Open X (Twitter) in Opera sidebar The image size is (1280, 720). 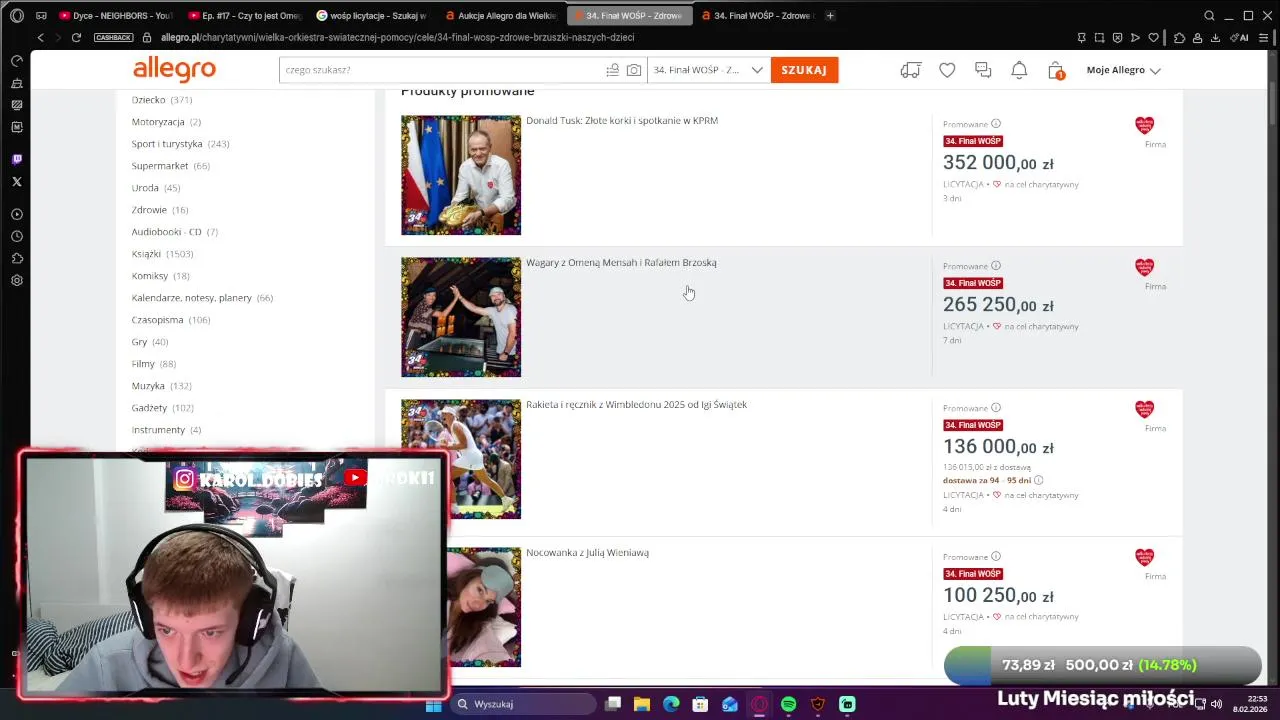pos(17,181)
